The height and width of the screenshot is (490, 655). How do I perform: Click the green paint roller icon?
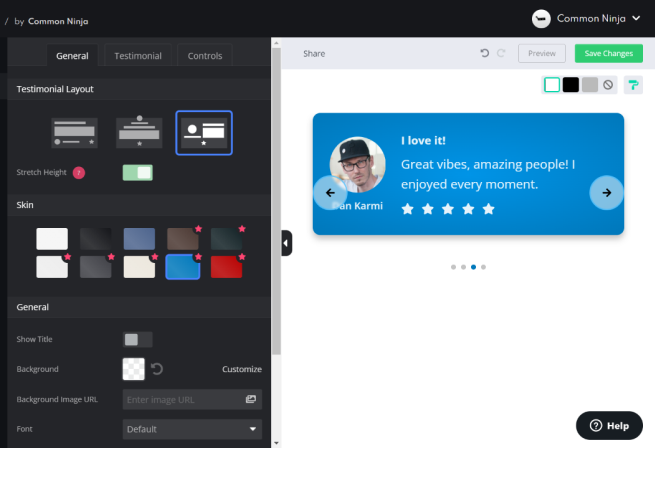tap(633, 85)
